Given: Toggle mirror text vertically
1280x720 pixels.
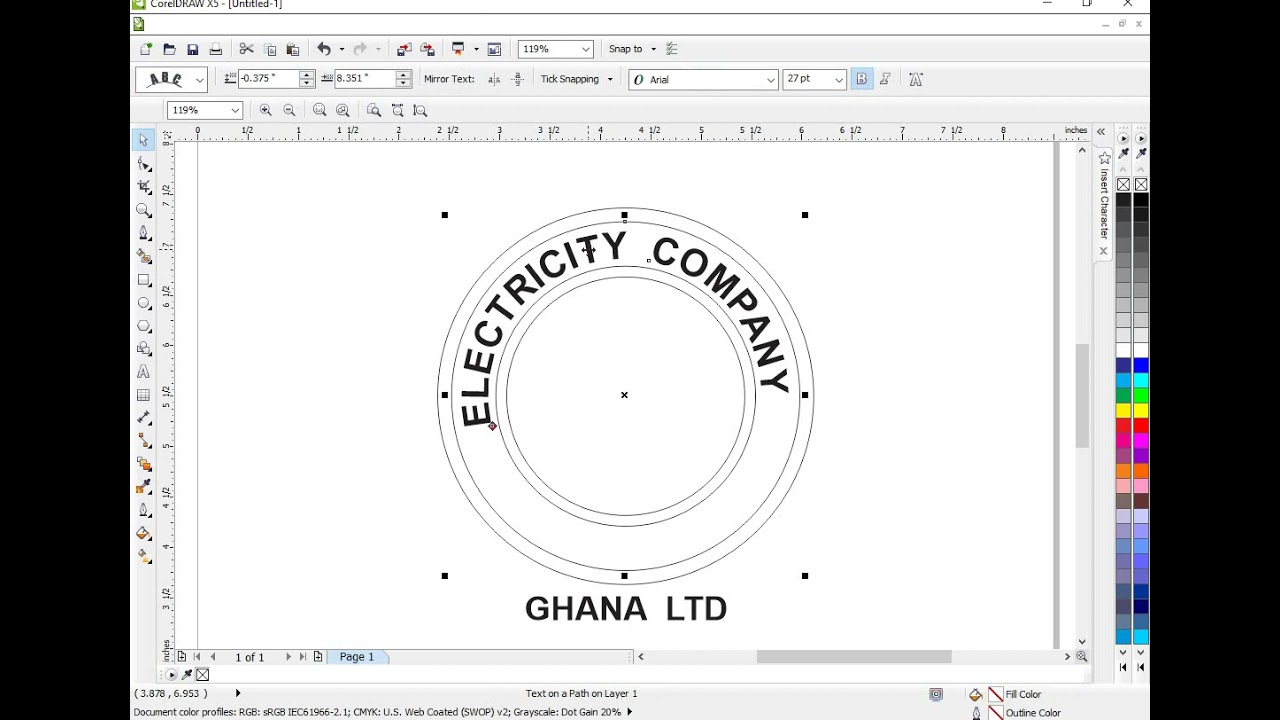Looking at the screenshot, I should coord(518,79).
